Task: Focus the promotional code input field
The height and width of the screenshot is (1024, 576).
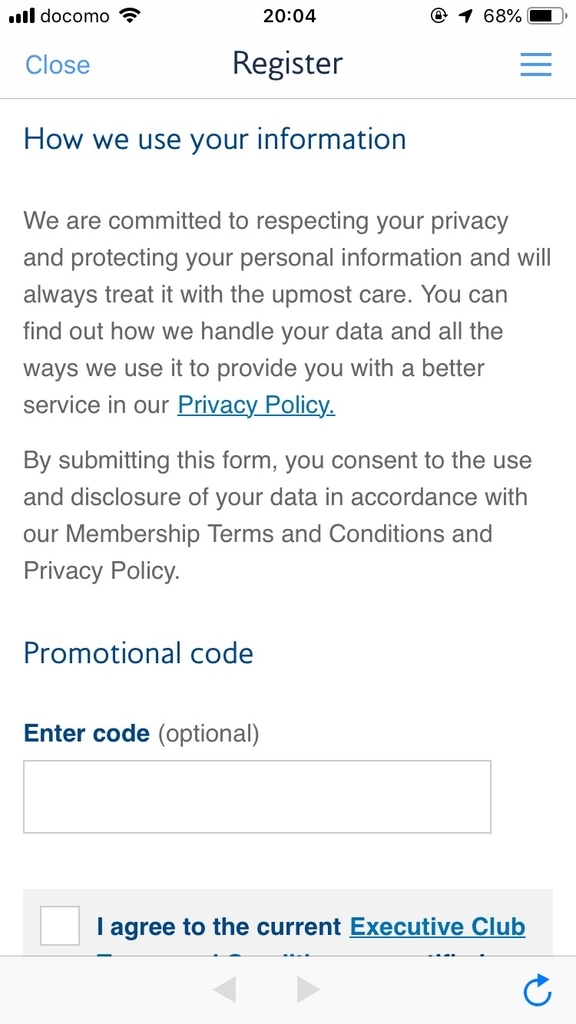Action: pyautogui.click(x=257, y=796)
